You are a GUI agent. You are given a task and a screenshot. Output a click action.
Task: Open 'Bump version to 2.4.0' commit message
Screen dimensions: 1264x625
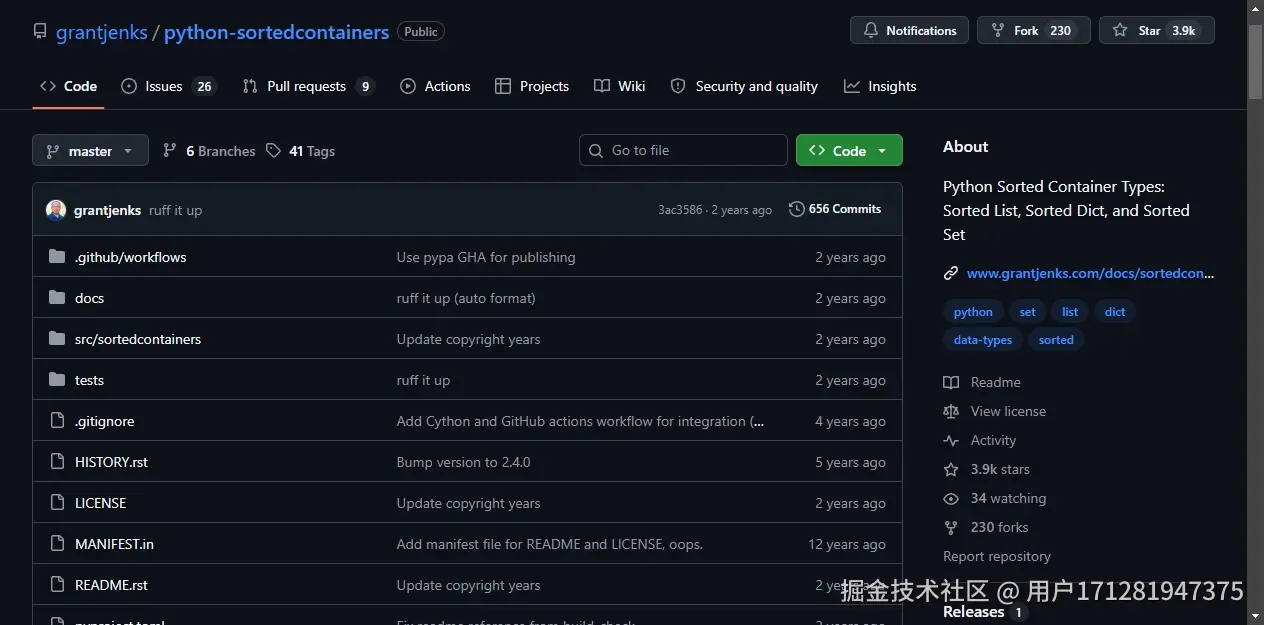(463, 462)
